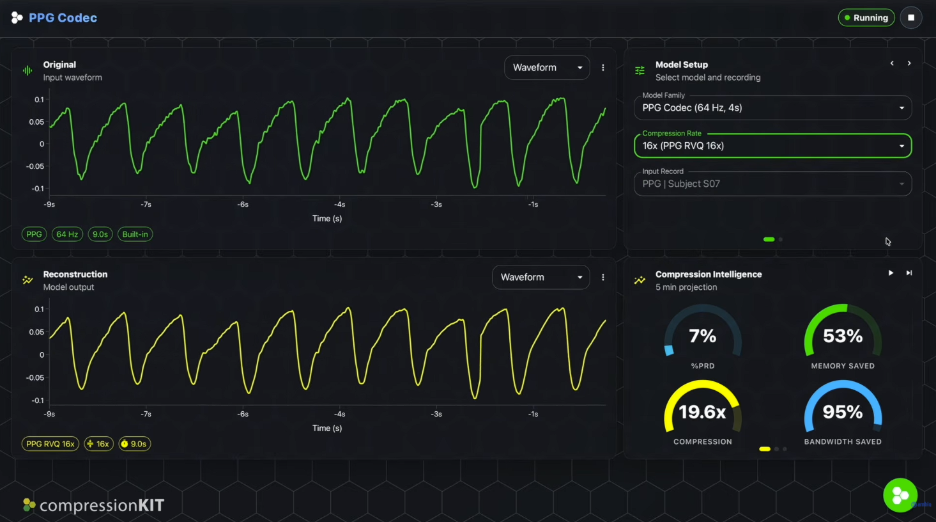Skip to next Compression Intelligence projection
This screenshot has width=936, height=522.
click(909, 273)
